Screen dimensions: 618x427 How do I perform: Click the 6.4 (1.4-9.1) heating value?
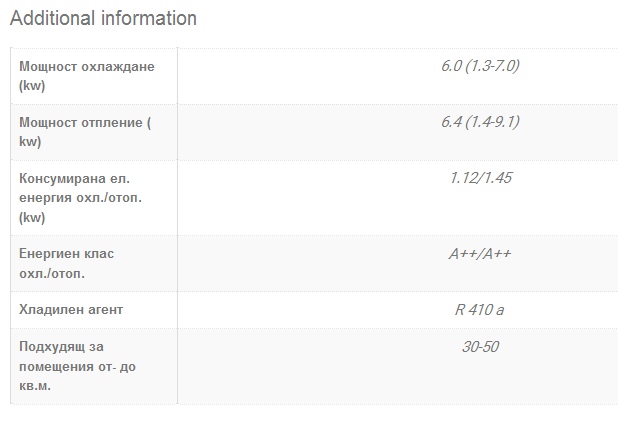click(x=480, y=122)
